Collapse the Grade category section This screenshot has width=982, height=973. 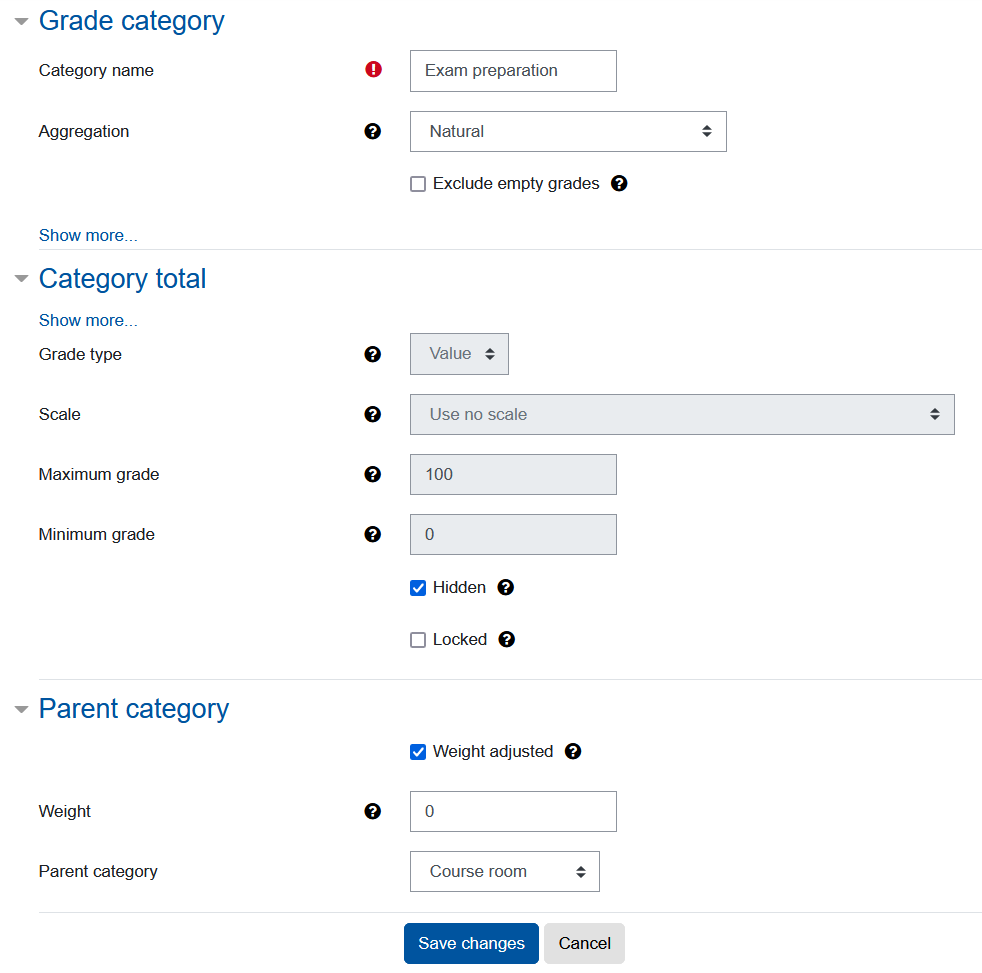(21, 21)
